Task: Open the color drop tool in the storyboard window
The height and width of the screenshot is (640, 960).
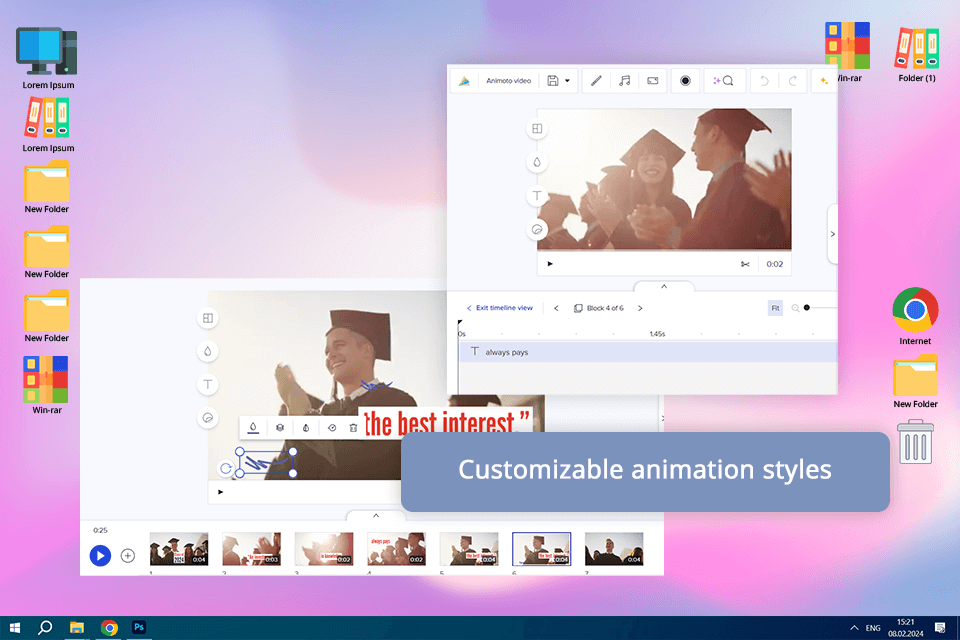Action: [208, 352]
